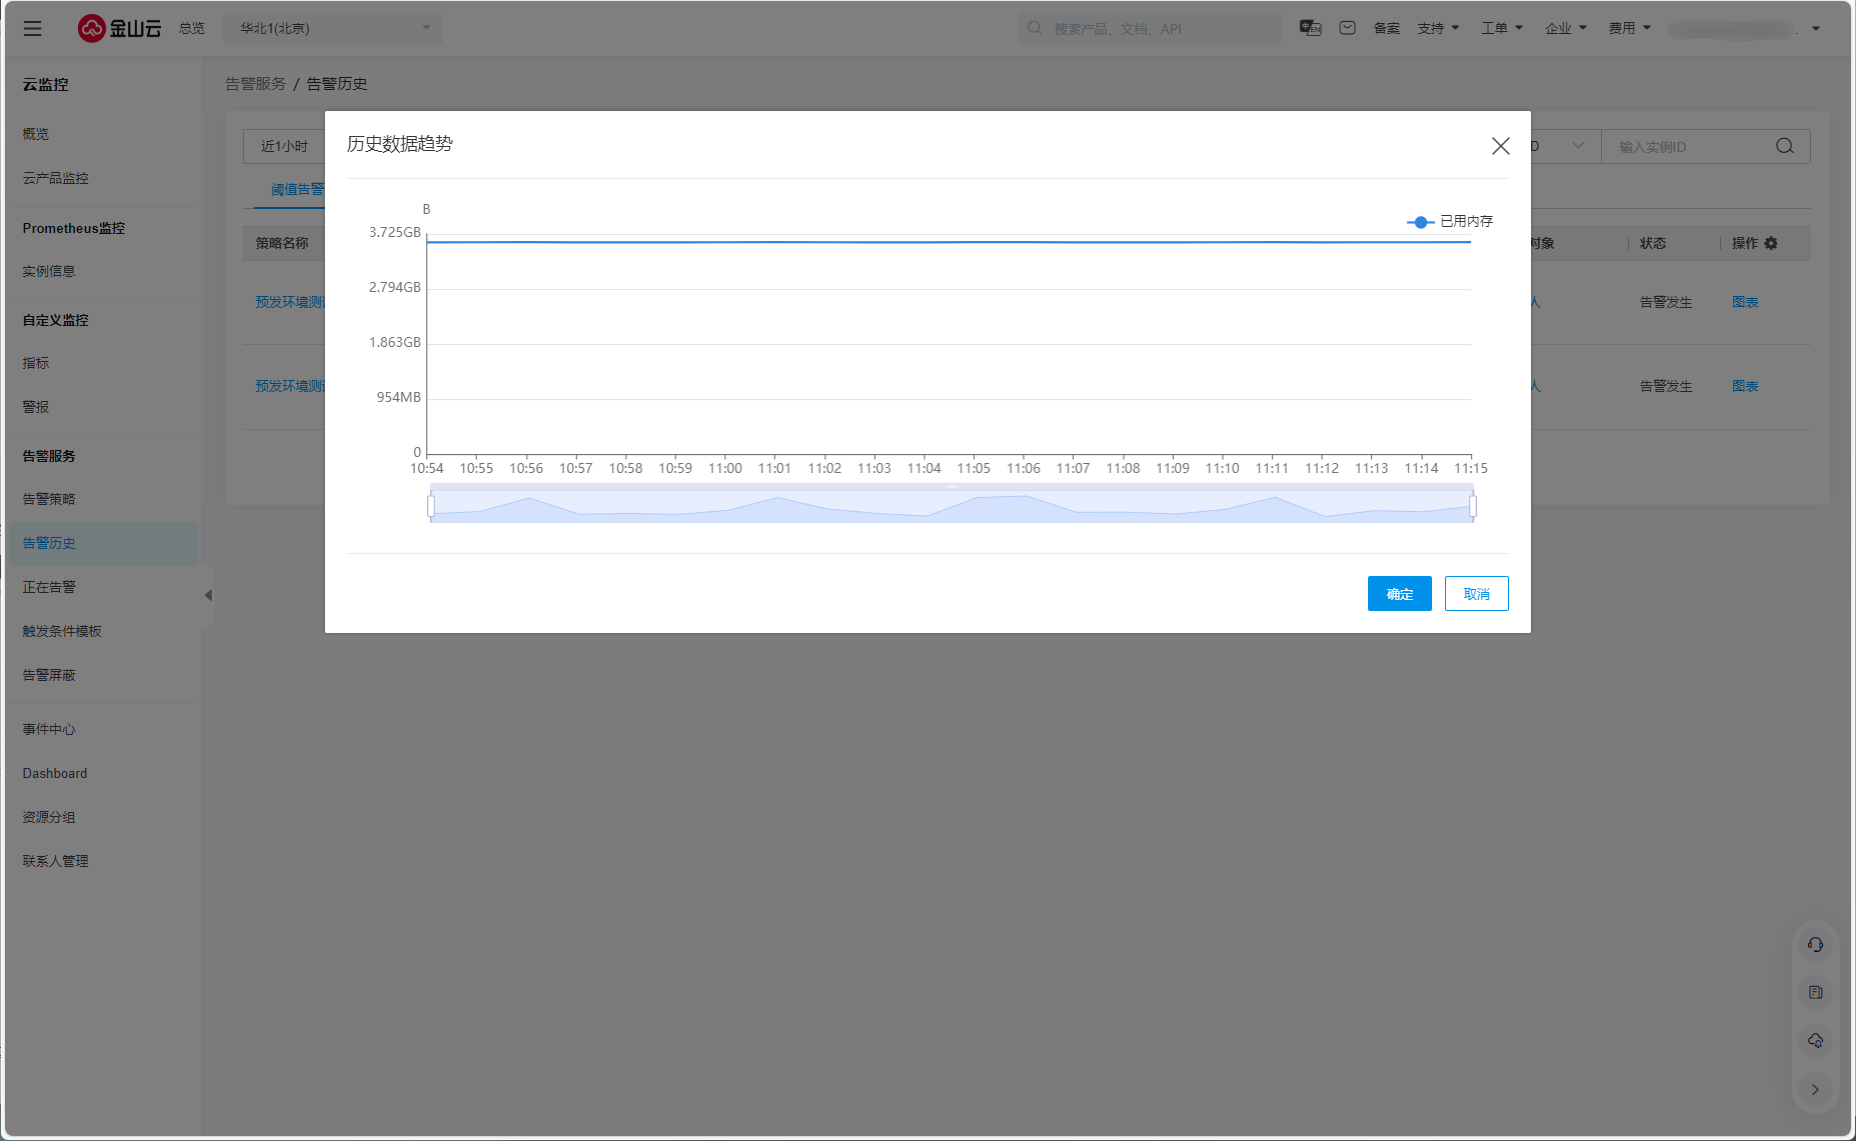Open the 近1小时 time range selector

pos(285,146)
